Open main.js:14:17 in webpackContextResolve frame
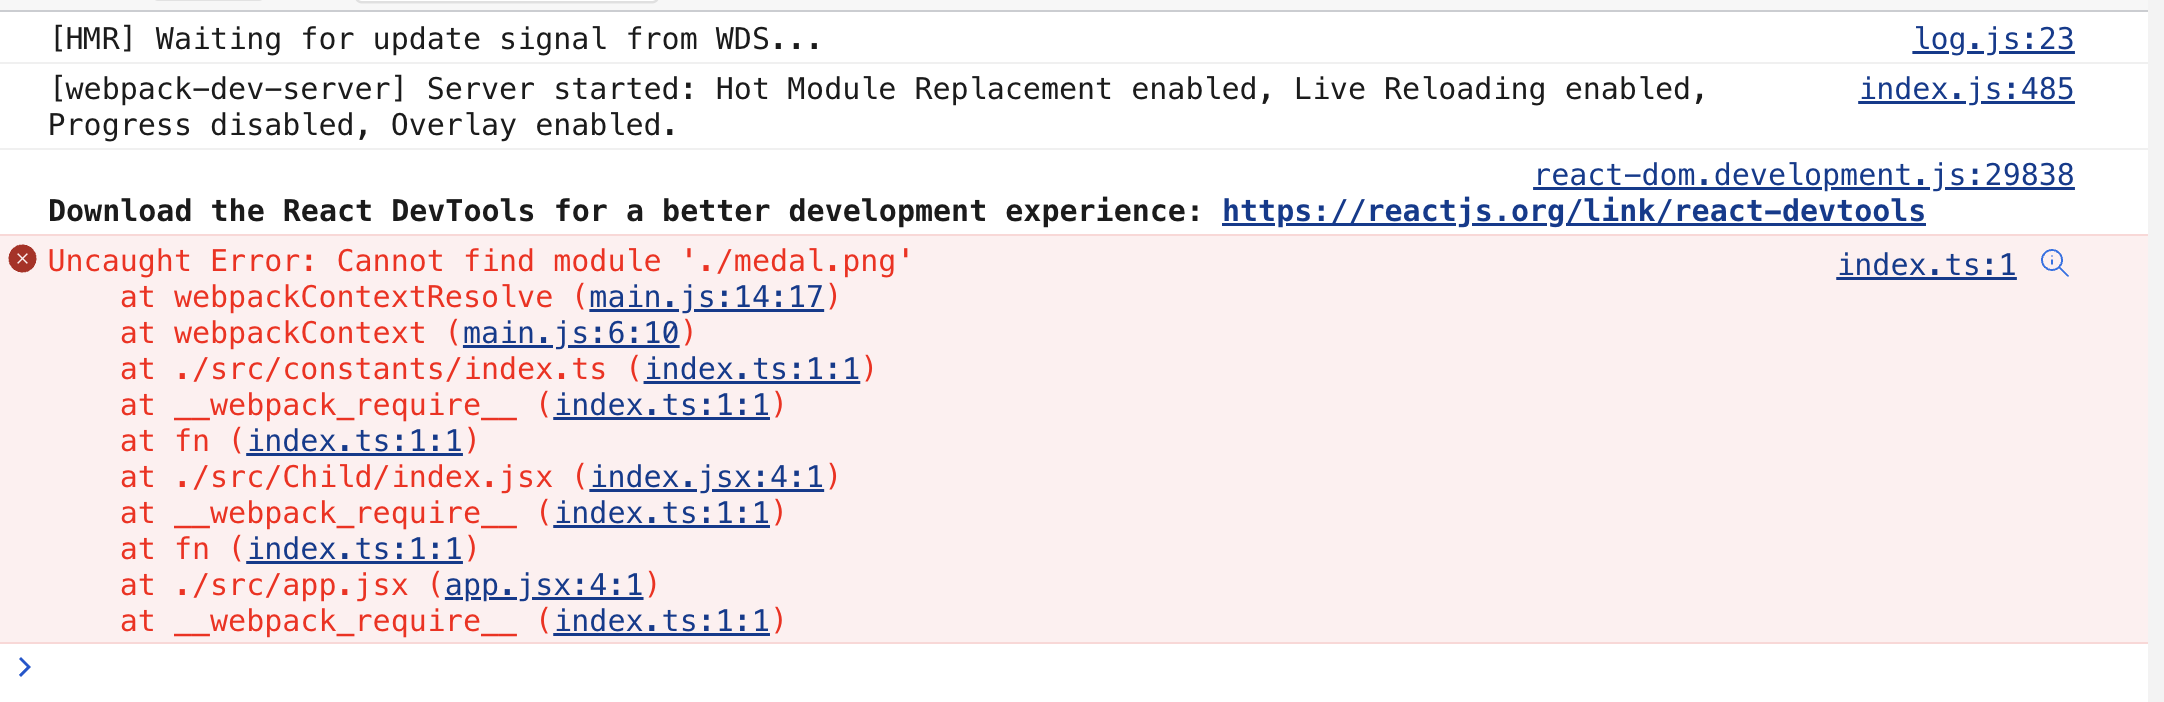This screenshot has height=702, width=2164. click(x=706, y=296)
